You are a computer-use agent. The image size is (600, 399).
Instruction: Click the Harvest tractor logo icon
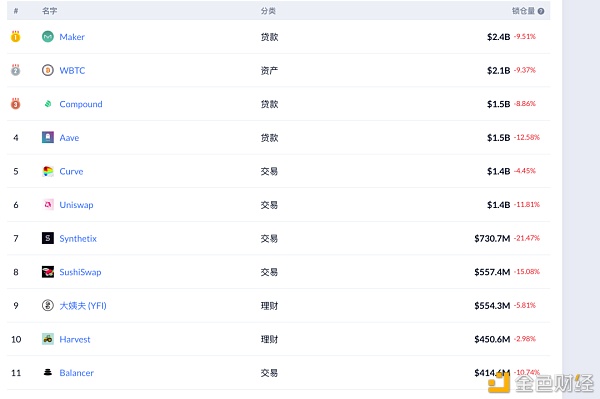48,339
